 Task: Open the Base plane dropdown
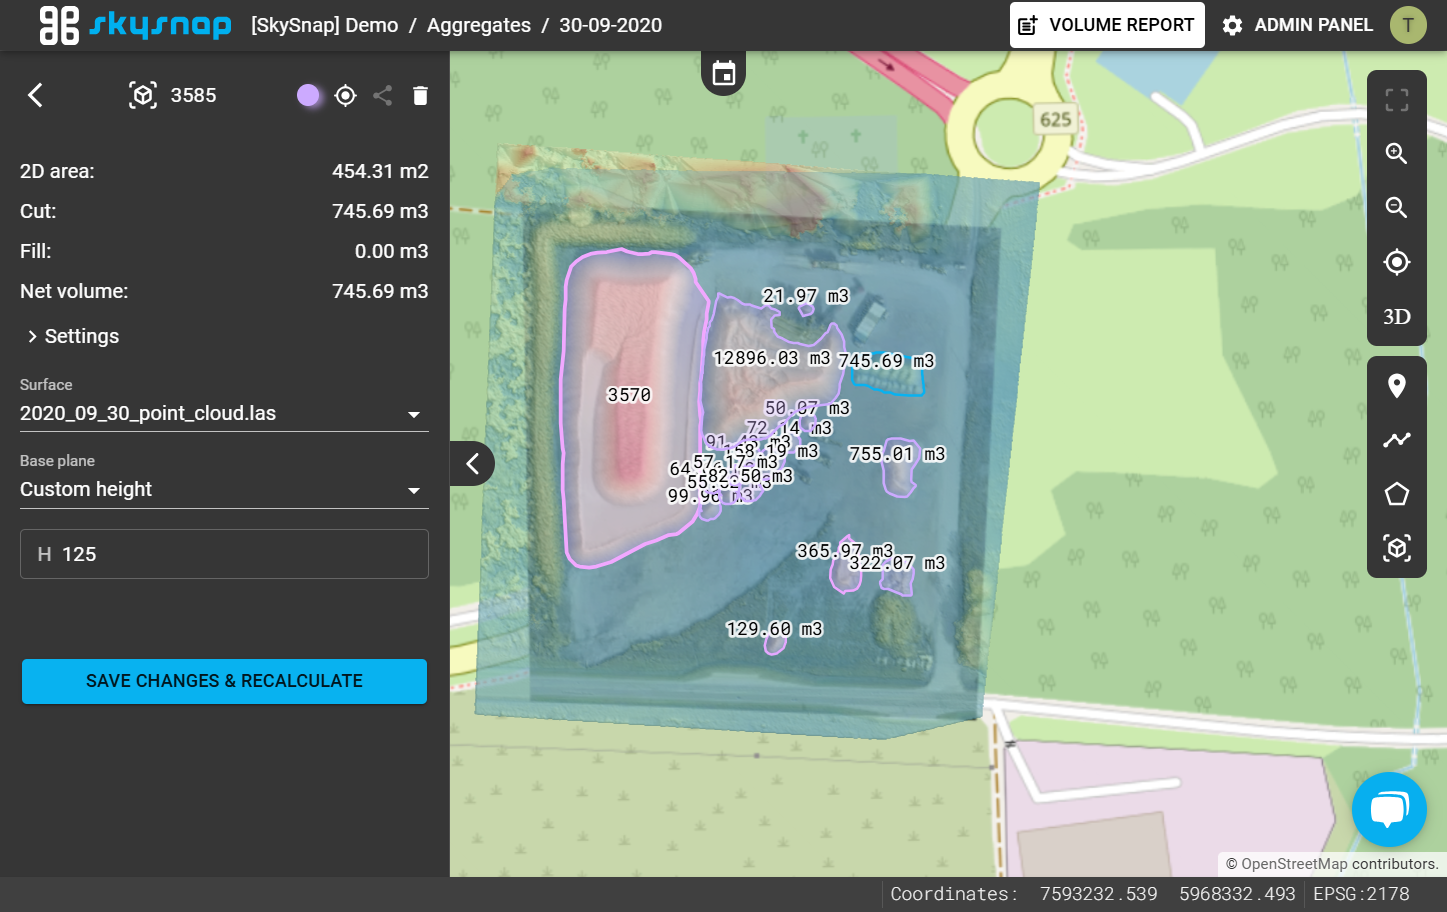[224, 489]
